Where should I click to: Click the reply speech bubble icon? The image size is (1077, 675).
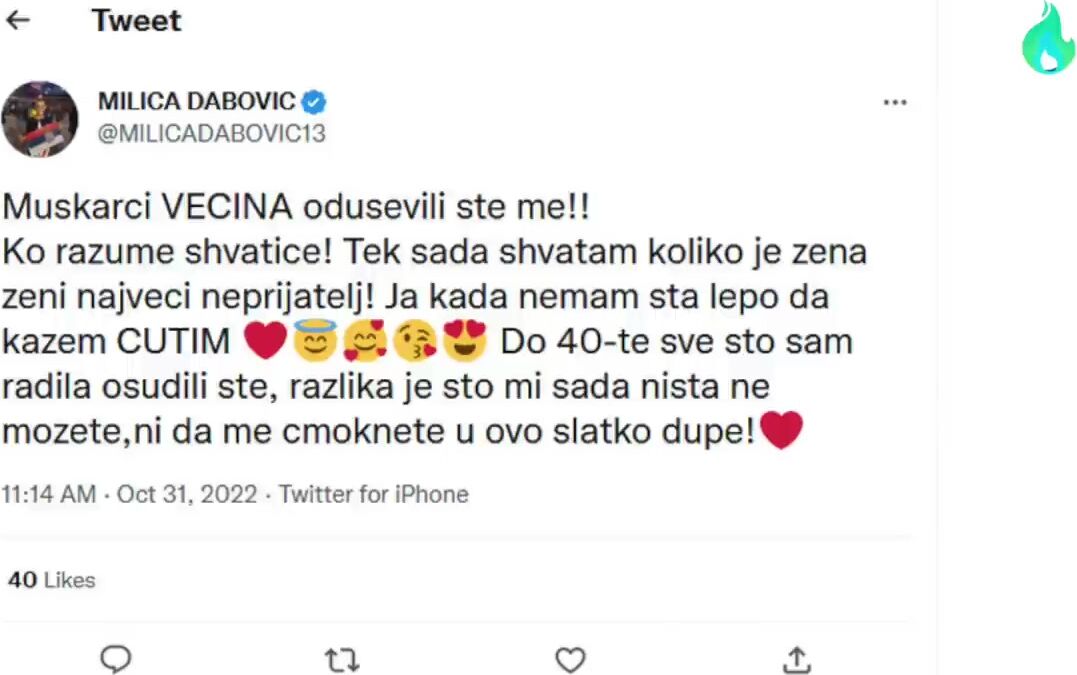point(117,659)
